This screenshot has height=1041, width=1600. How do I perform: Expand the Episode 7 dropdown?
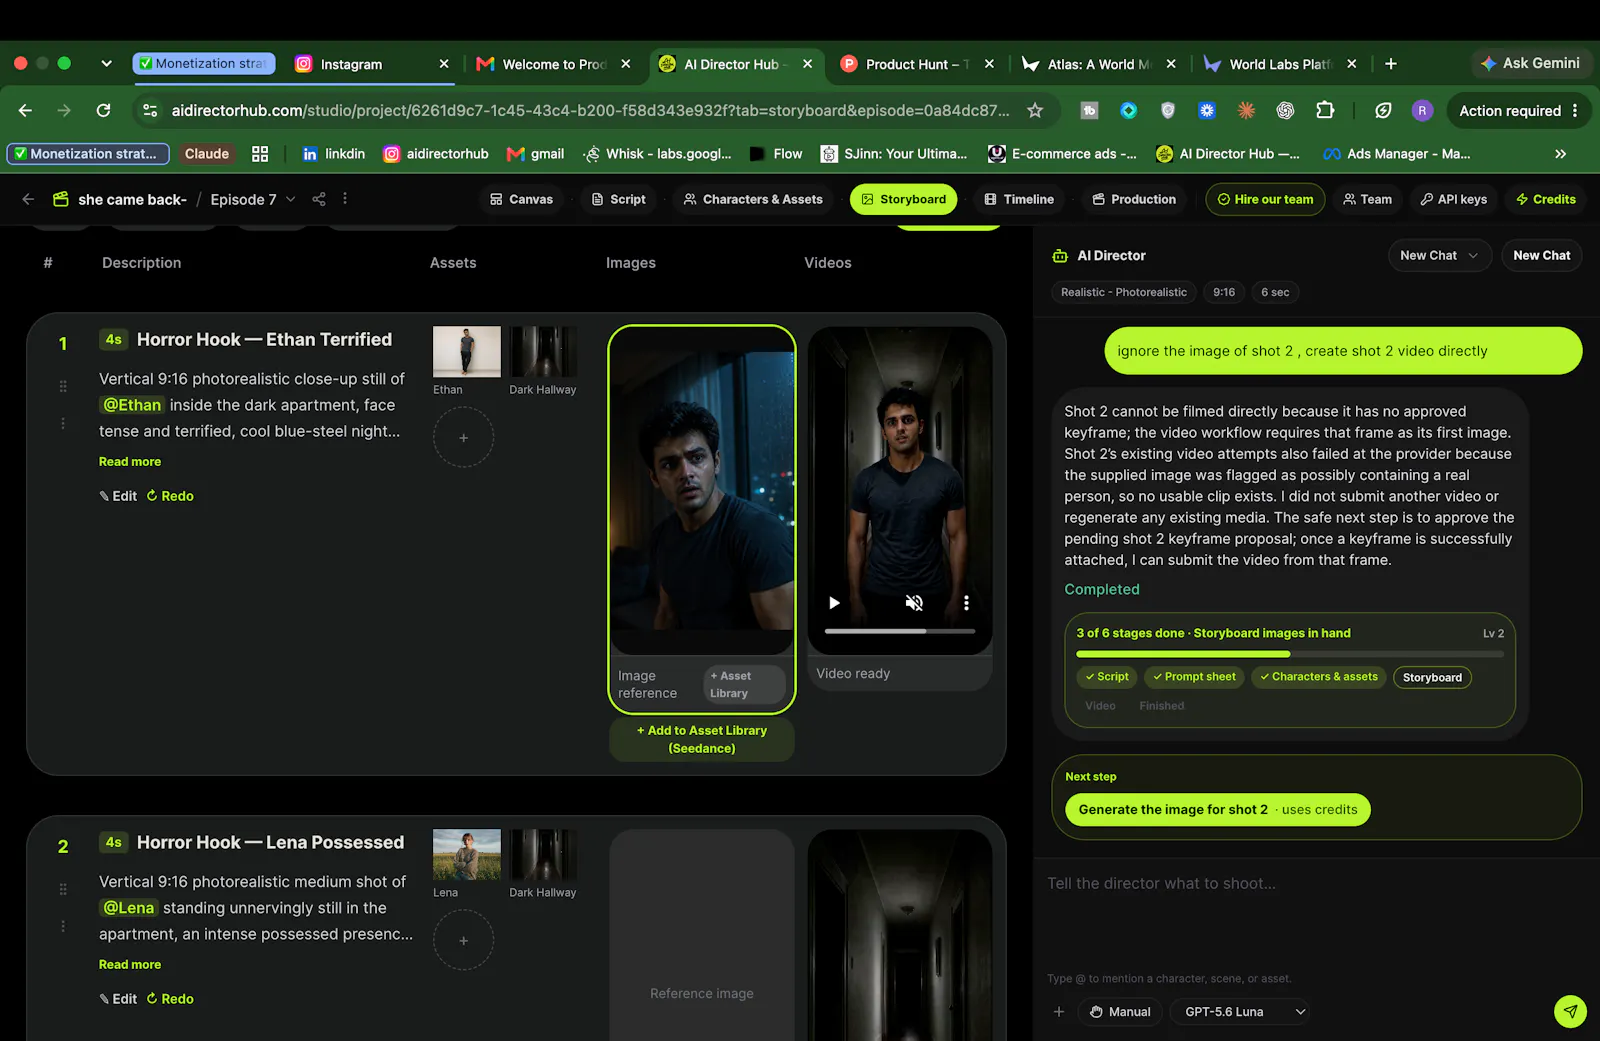click(253, 199)
